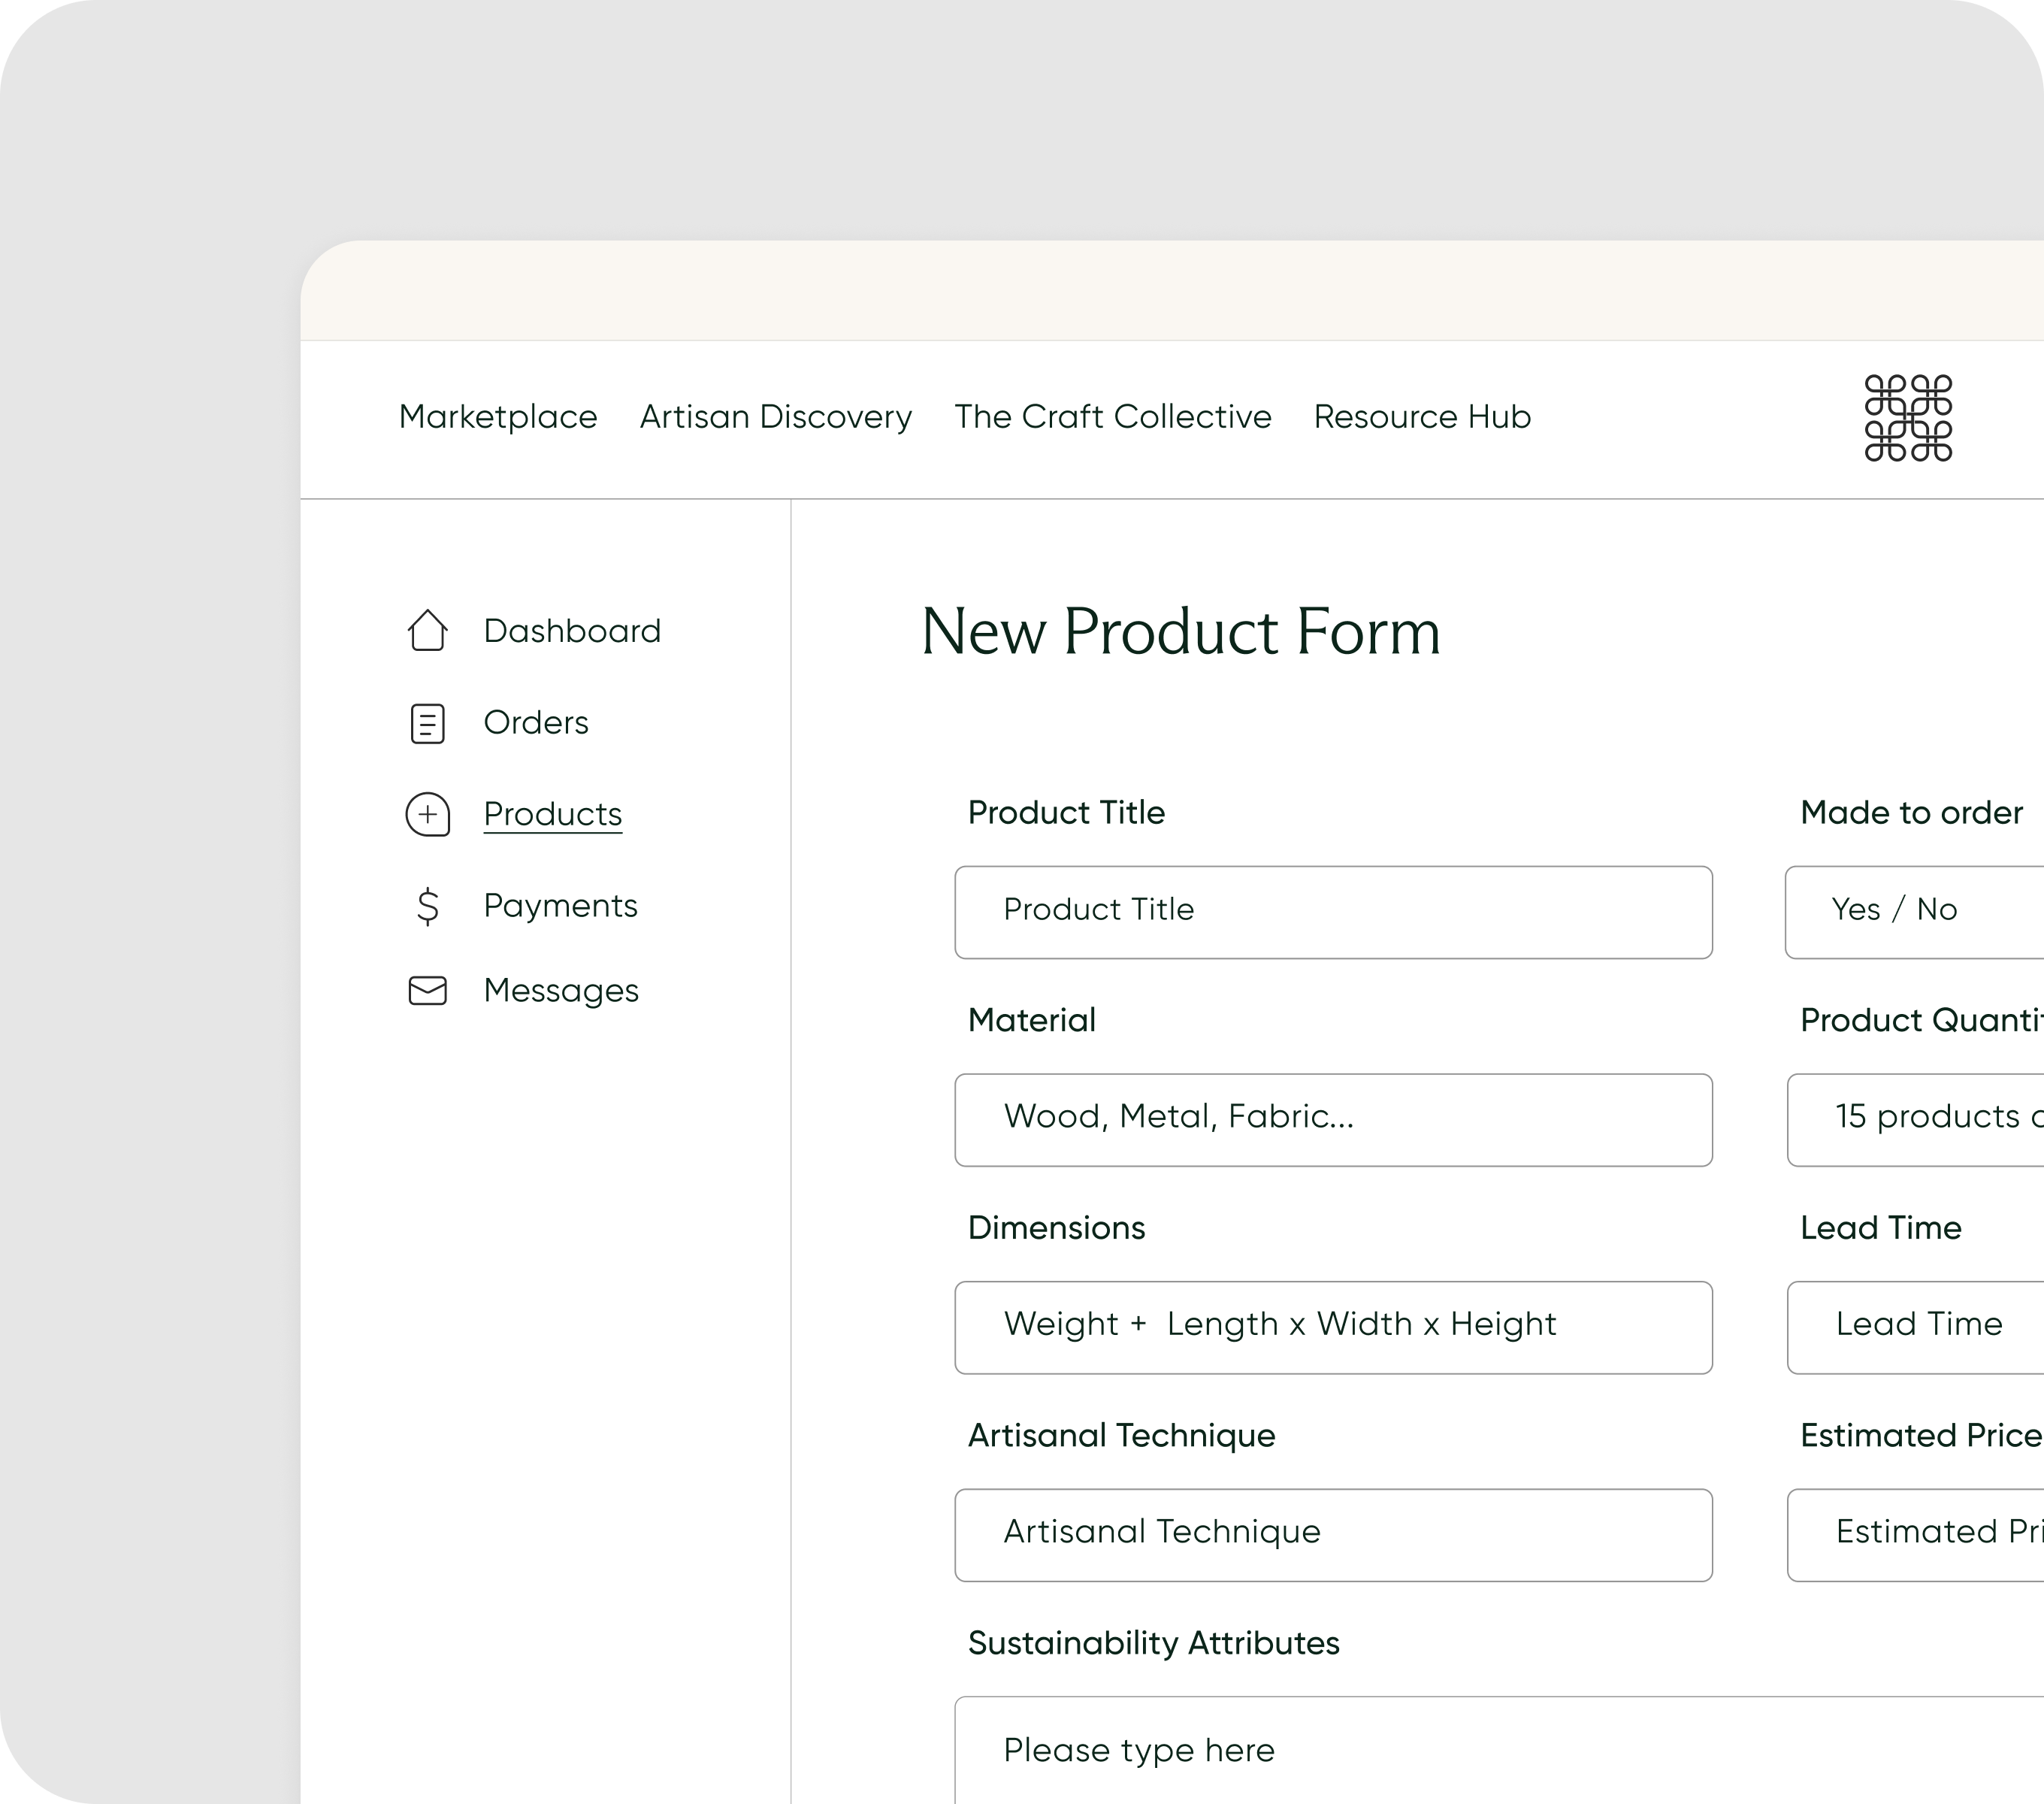Click the Dimensions input field
2044x1804 pixels.
click(1333, 1327)
